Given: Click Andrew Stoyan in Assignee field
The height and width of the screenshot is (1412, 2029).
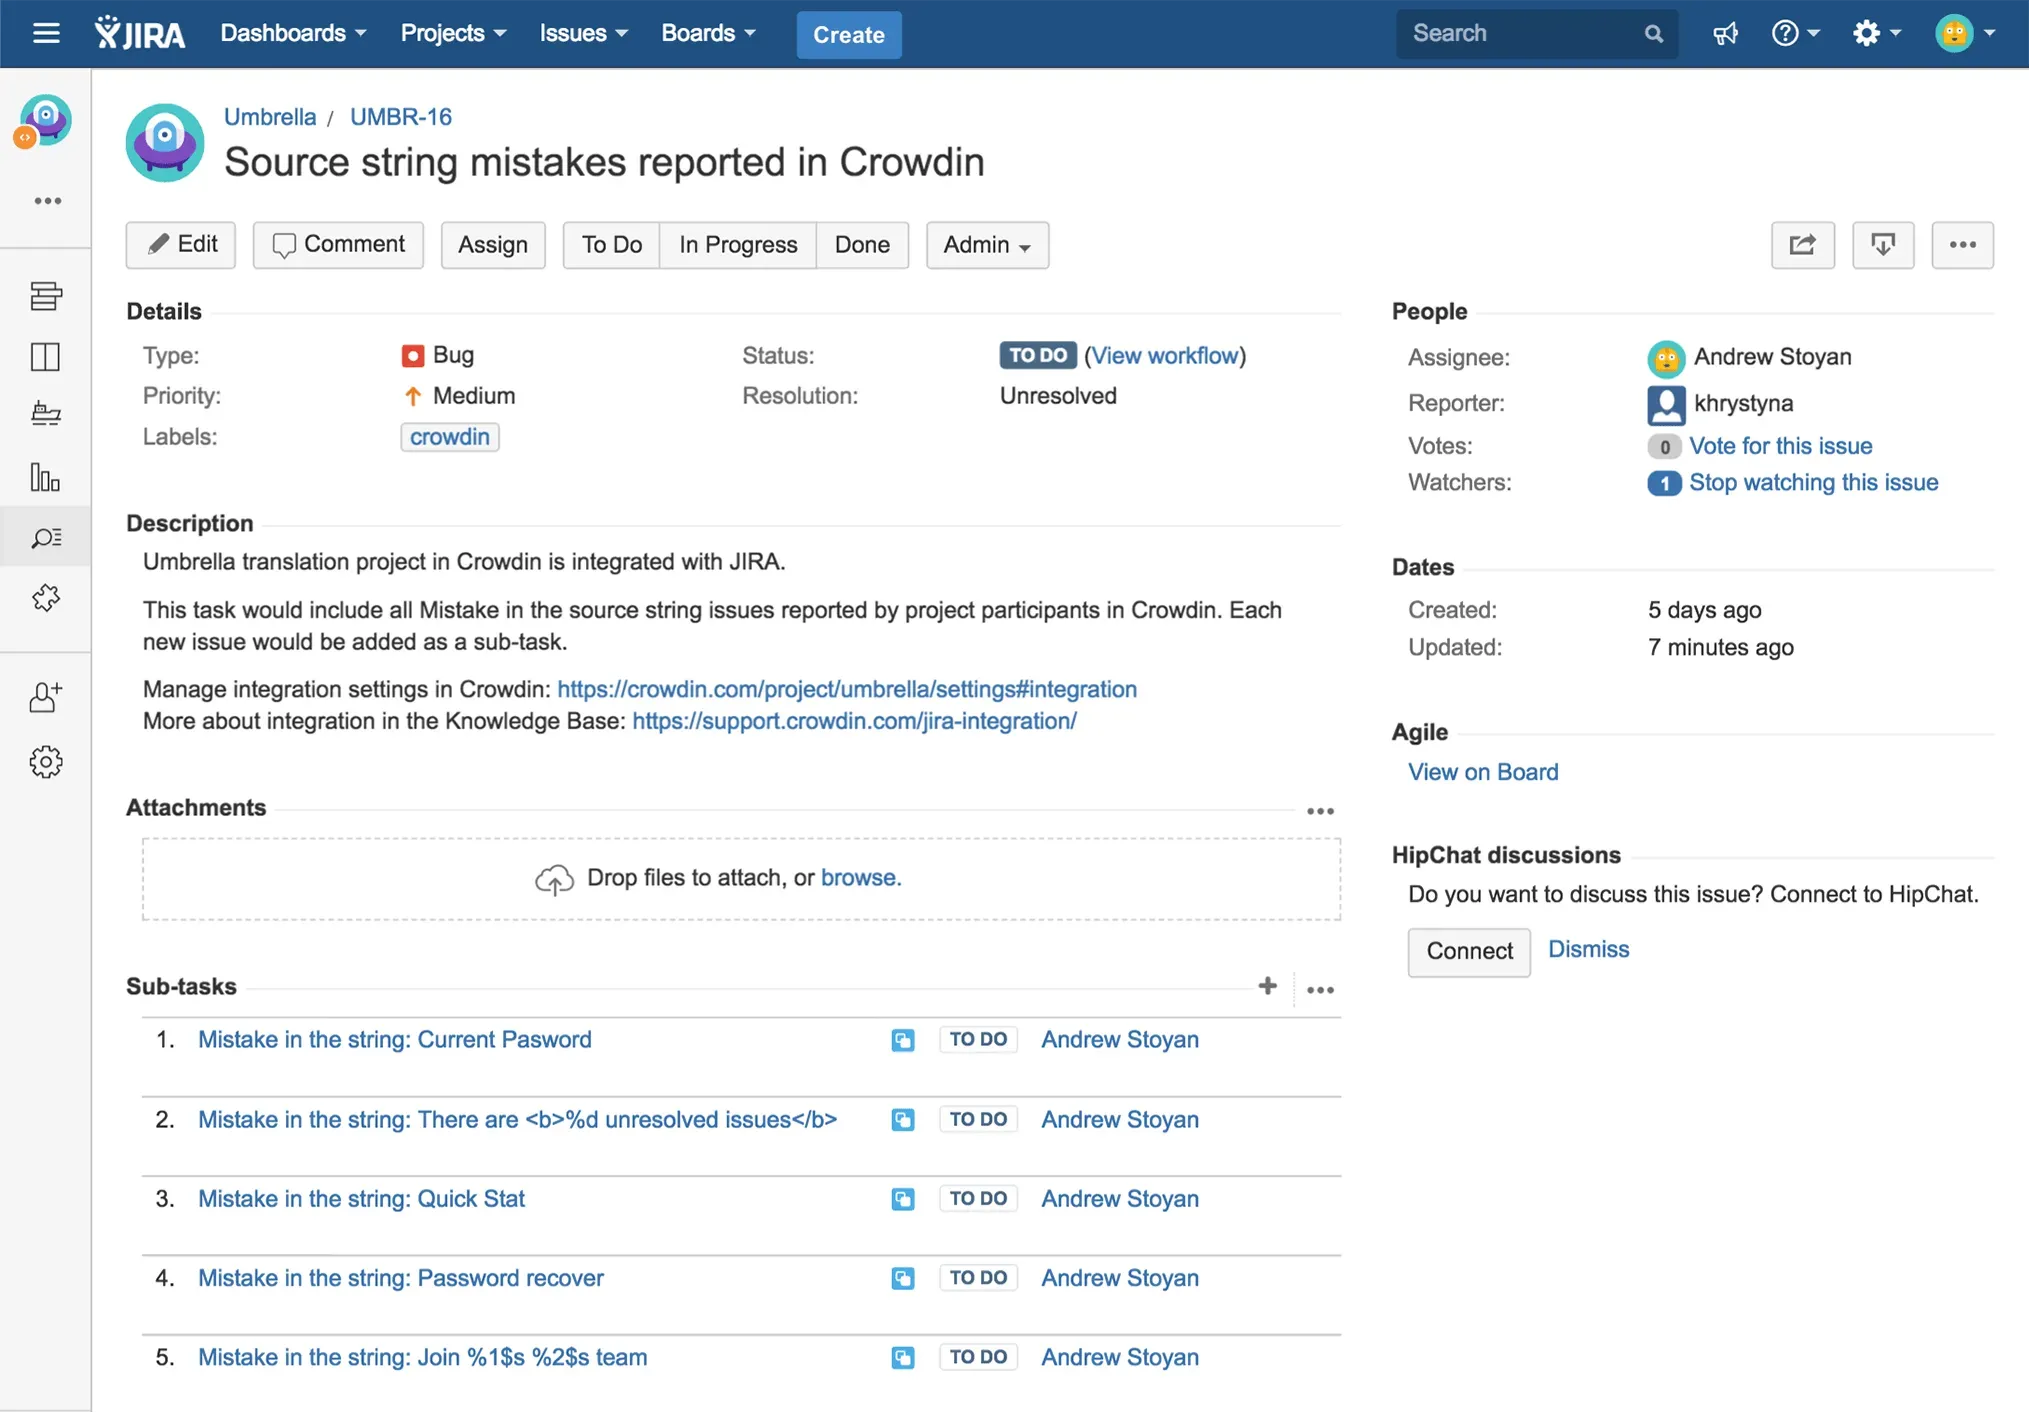Looking at the screenshot, I should pos(1772,357).
